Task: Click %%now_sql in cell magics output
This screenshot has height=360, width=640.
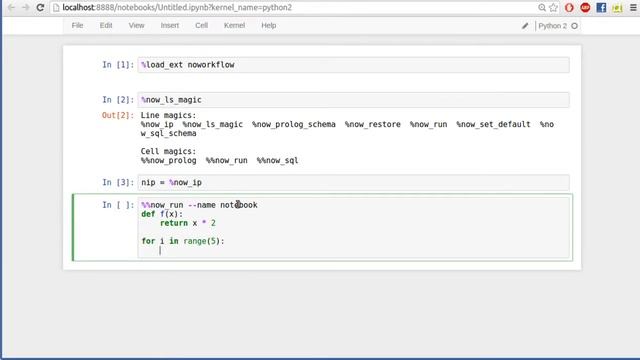Action: pyautogui.click(x=278, y=160)
